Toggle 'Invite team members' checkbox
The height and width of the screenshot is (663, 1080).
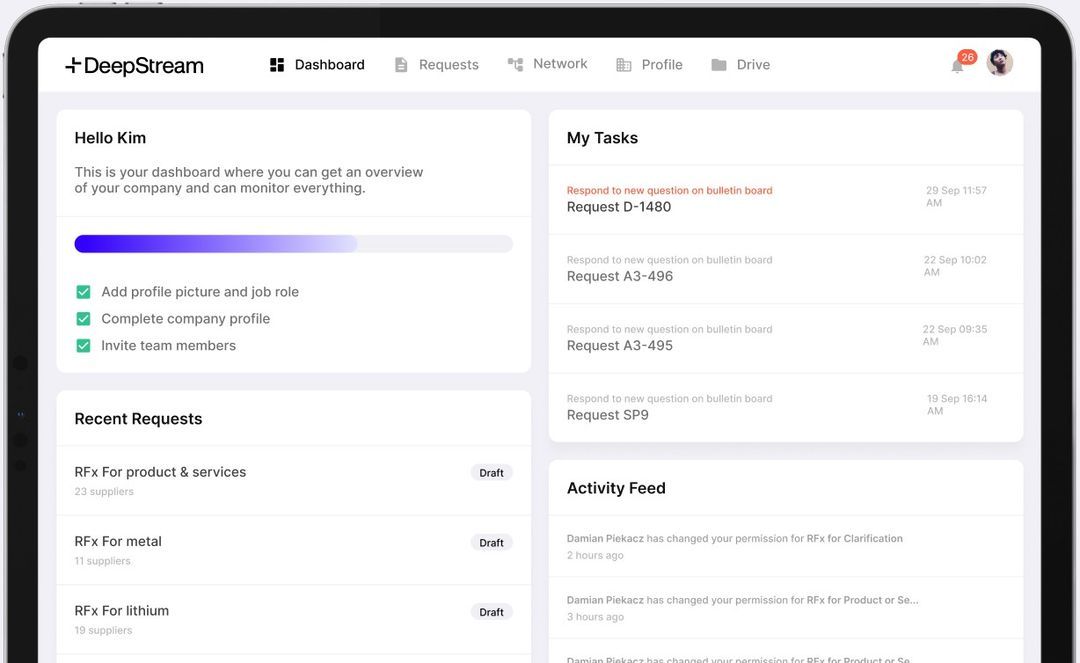tap(84, 346)
